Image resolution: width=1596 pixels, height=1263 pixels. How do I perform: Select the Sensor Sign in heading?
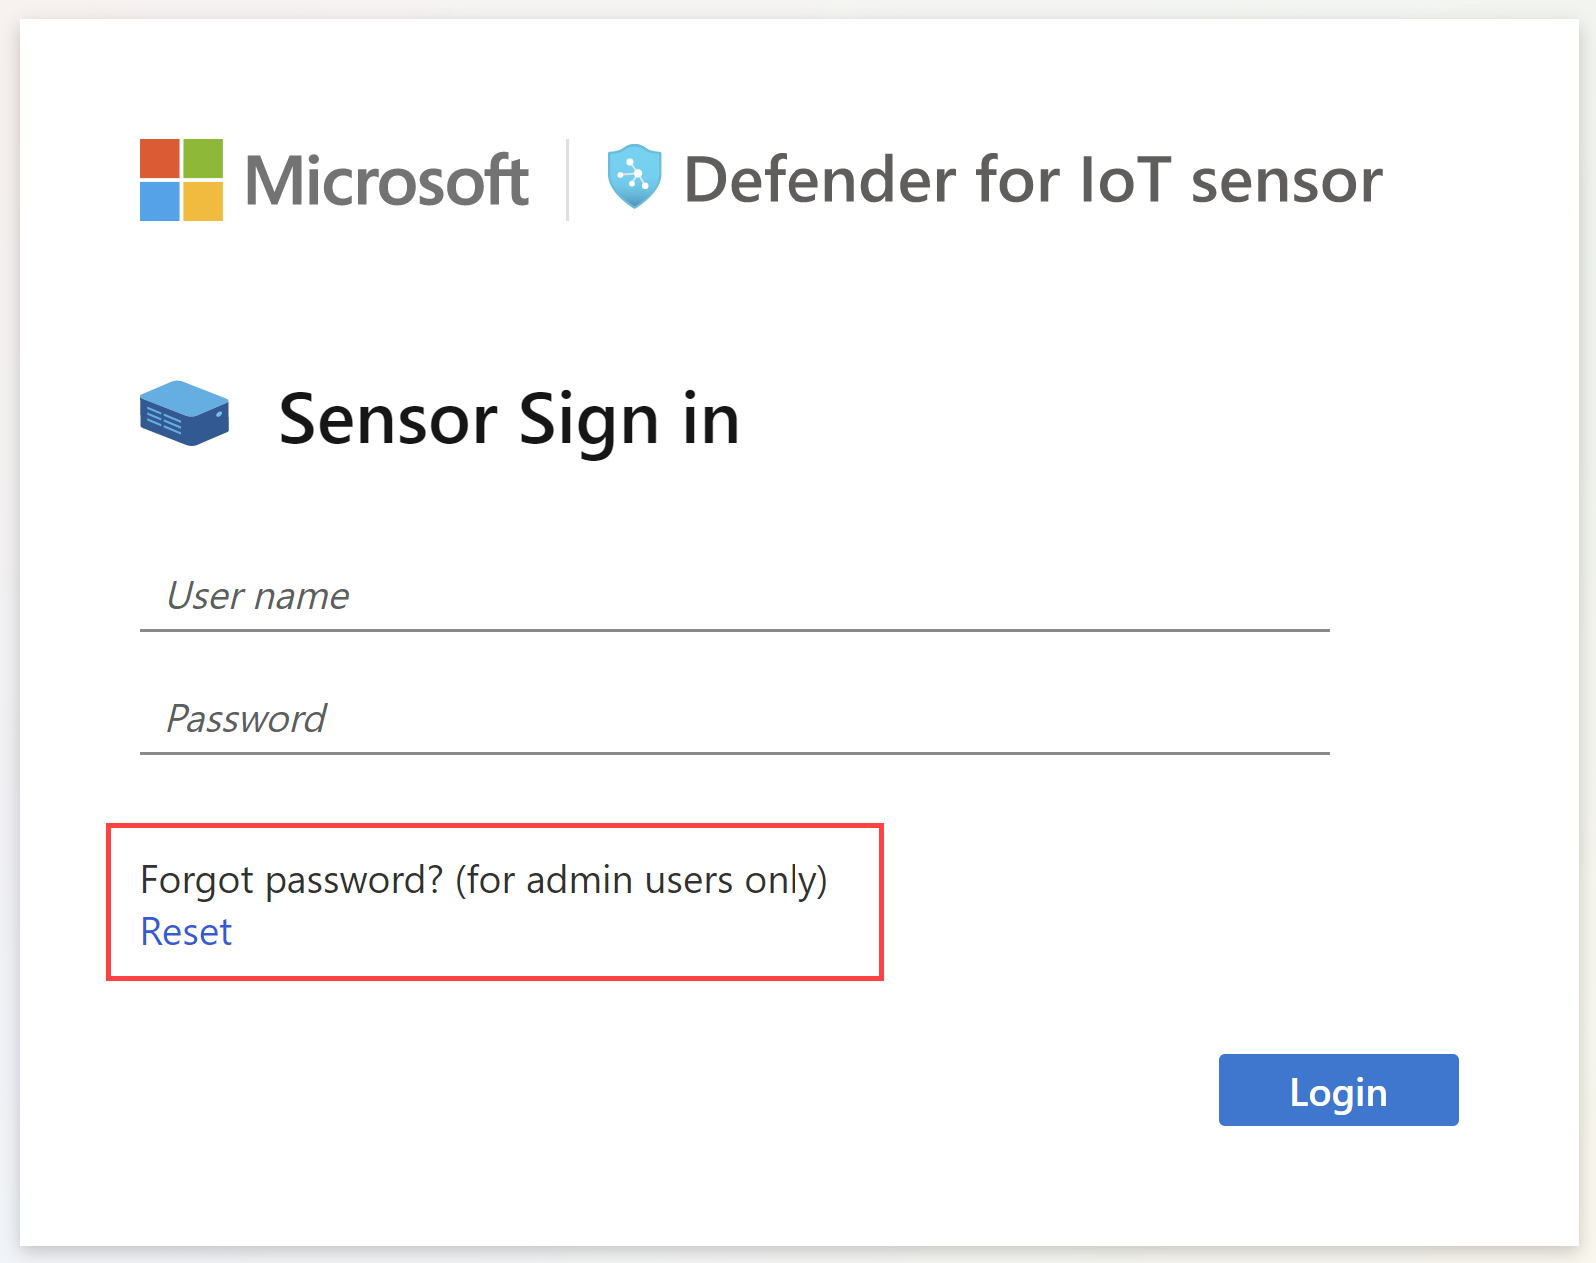pyautogui.click(x=509, y=419)
